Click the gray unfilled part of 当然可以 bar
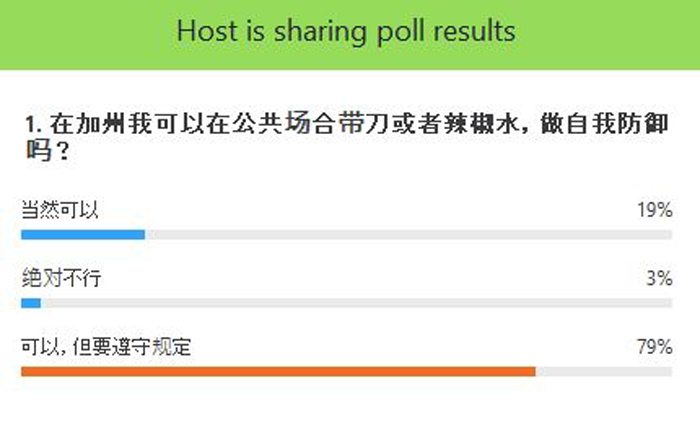The width and height of the screenshot is (700, 427). click(408, 235)
